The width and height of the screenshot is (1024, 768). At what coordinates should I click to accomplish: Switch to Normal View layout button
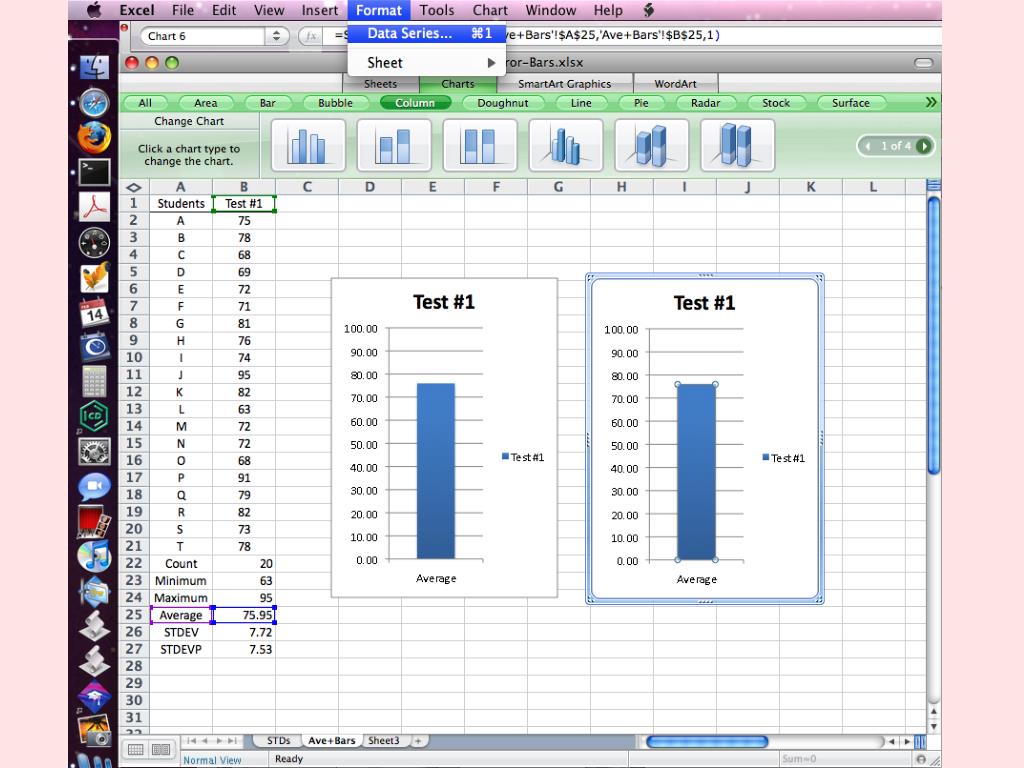(136, 749)
